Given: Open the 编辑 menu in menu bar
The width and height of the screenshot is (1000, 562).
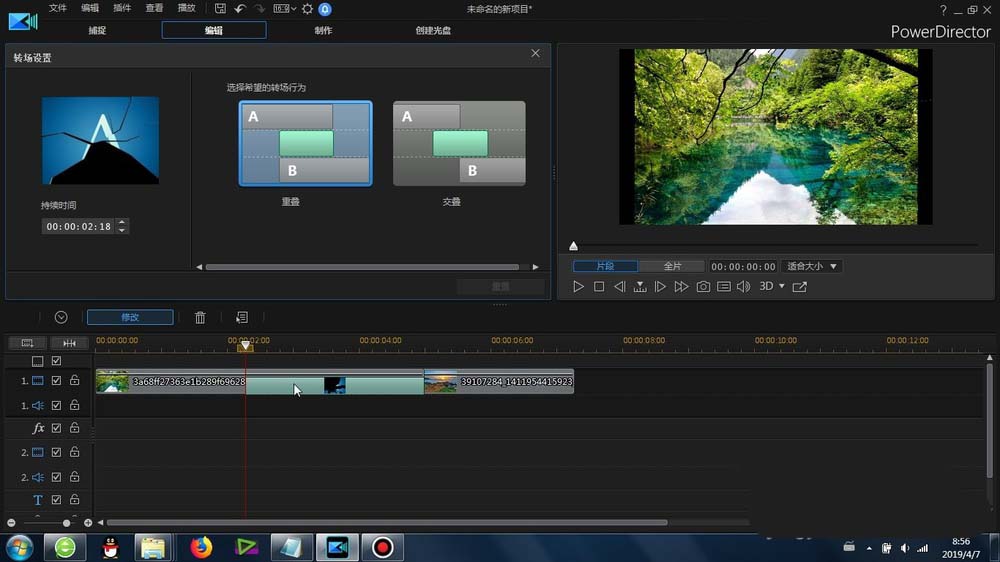Looking at the screenshot, I should (90, 8).
